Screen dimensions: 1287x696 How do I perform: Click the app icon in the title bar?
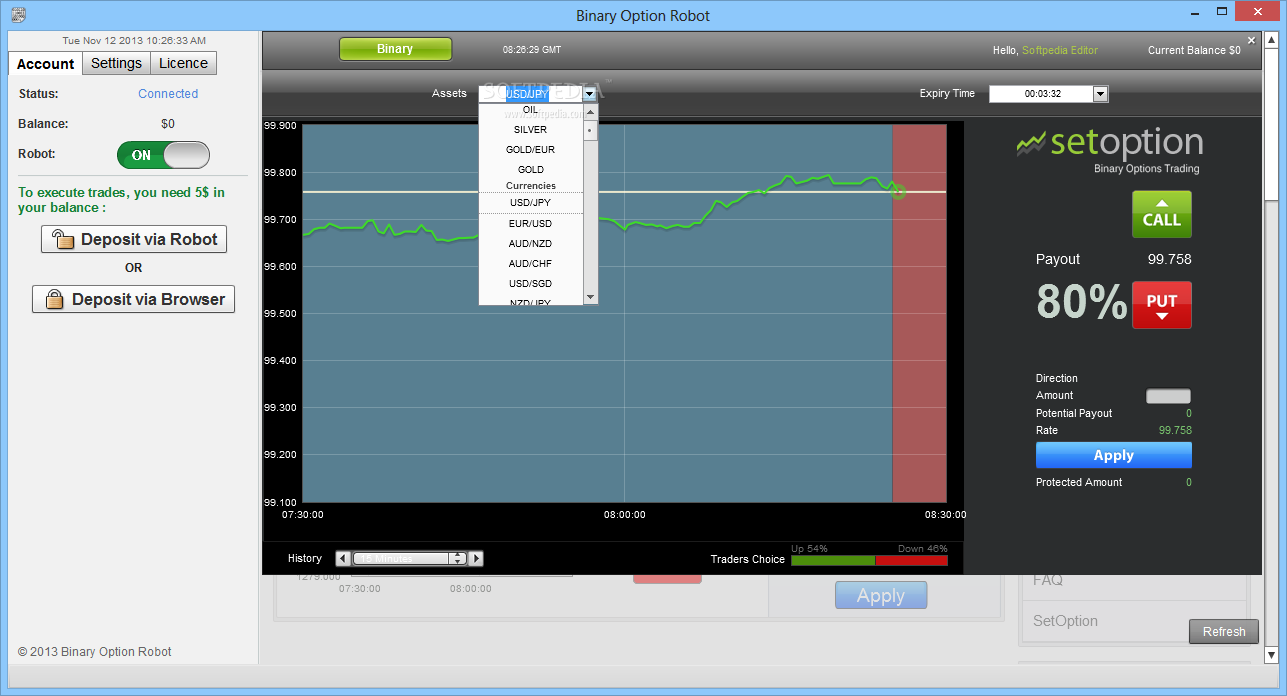(18, 15)
